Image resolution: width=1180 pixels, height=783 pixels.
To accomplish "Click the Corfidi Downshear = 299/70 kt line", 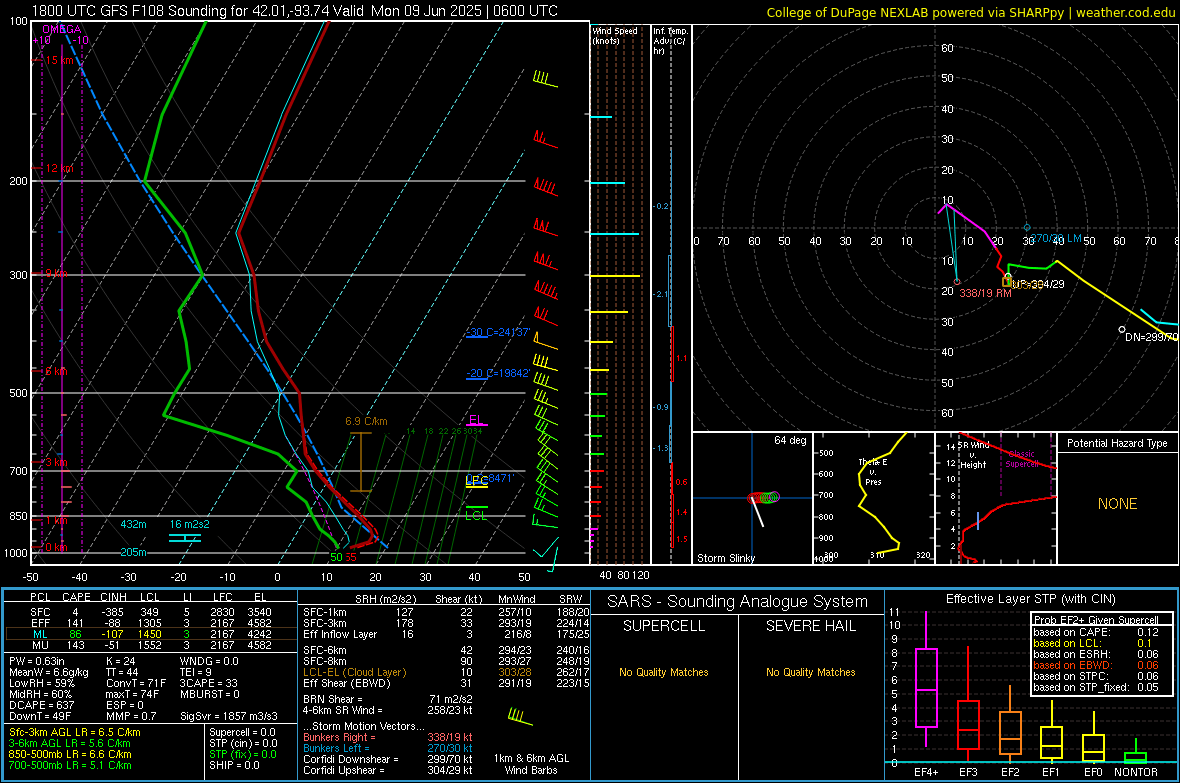I will [388, 759].
